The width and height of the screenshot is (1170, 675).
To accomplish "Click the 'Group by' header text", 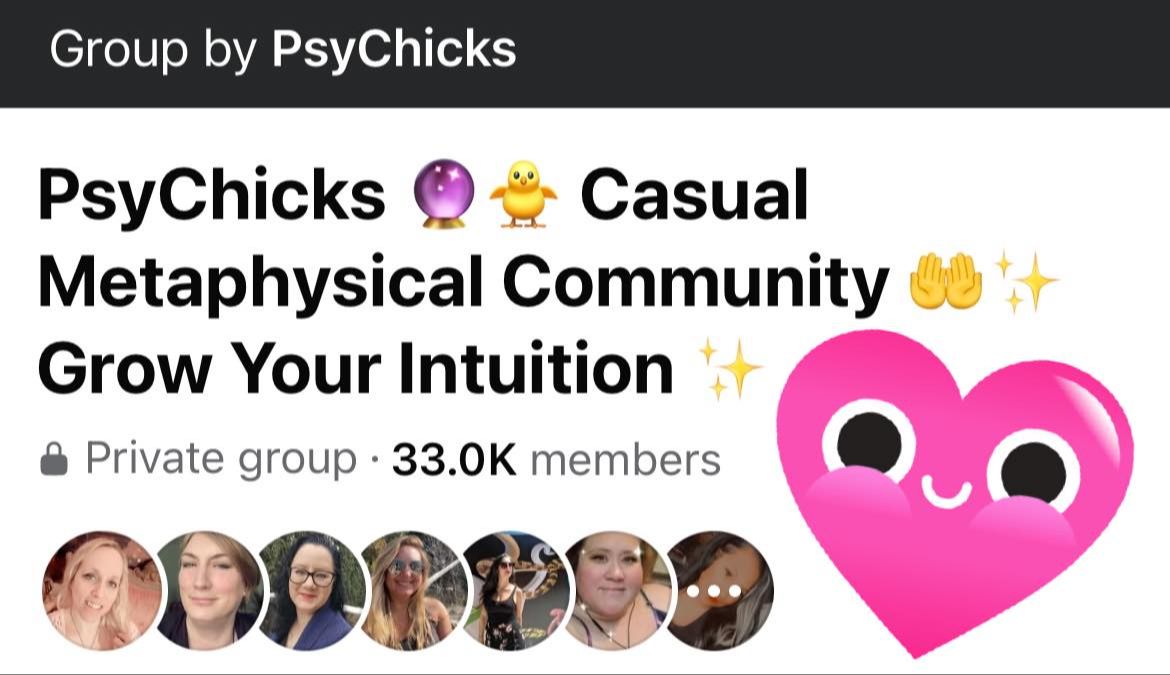I will point(153,50).
